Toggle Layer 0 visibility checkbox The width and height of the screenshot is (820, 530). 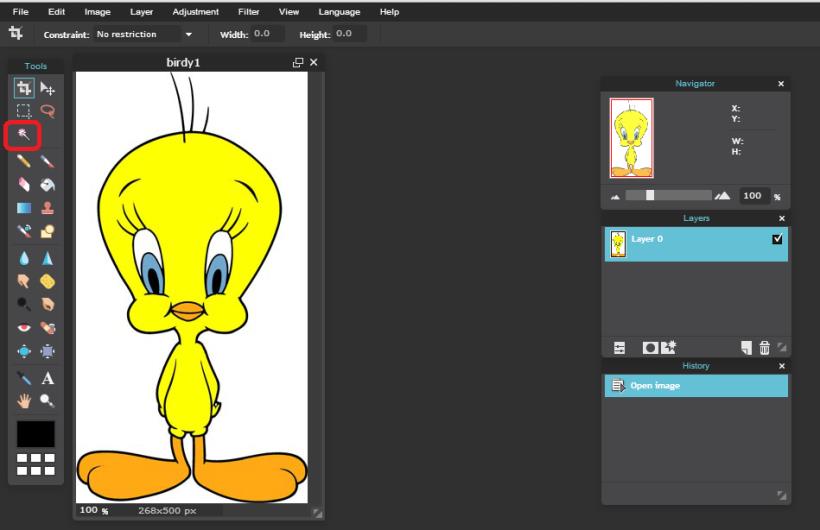(x=777, y=239)
